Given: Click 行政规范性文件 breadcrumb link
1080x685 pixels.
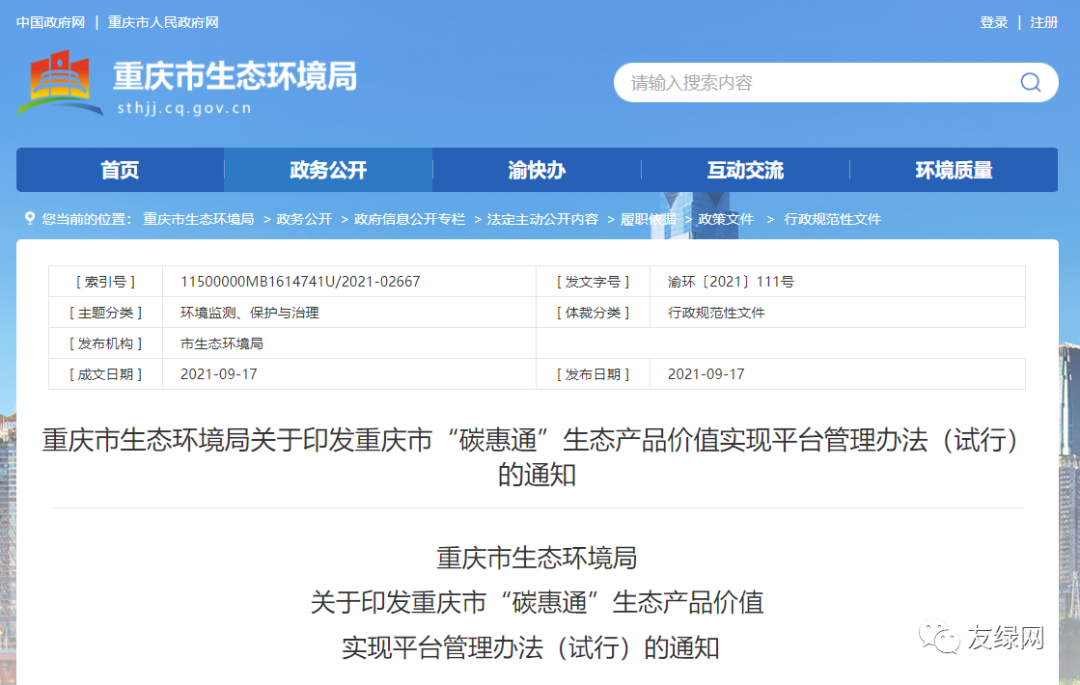Looking at the screenshot, I should click(833, 219).
